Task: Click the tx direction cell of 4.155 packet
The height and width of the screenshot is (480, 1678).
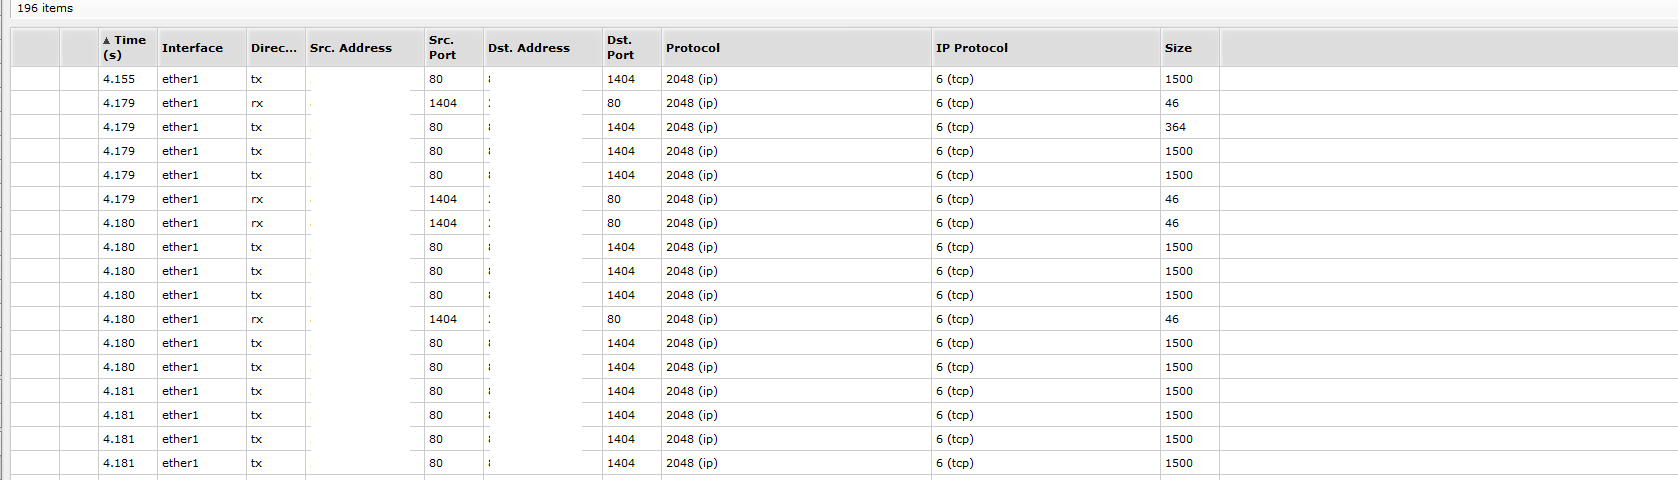Action: (x=276, y=79)
